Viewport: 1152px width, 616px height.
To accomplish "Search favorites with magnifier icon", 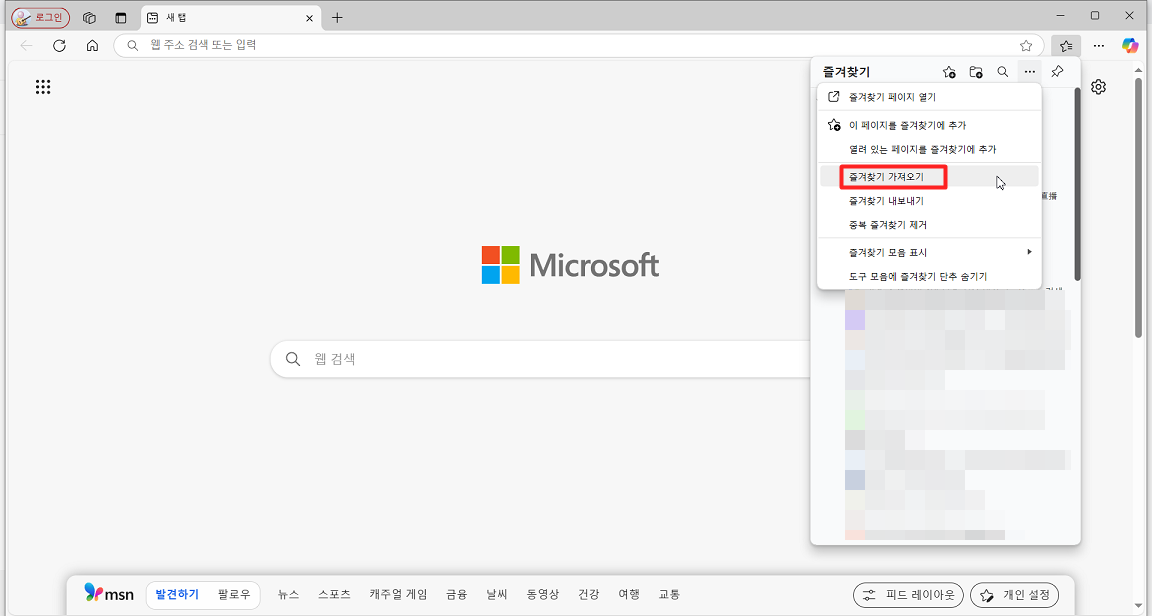I will 1002,72.
